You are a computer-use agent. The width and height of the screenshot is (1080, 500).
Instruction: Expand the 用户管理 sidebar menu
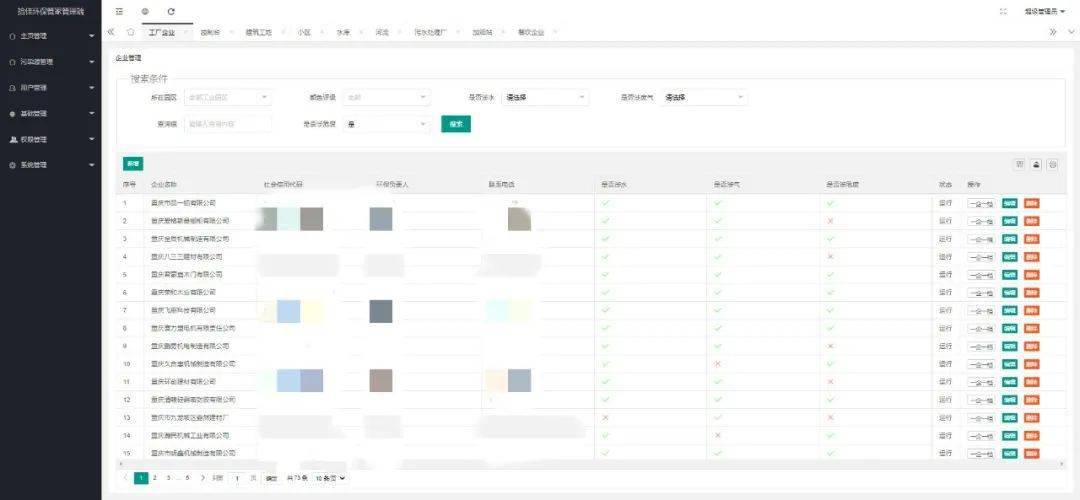pyautogui.click(x=50, y=88)
